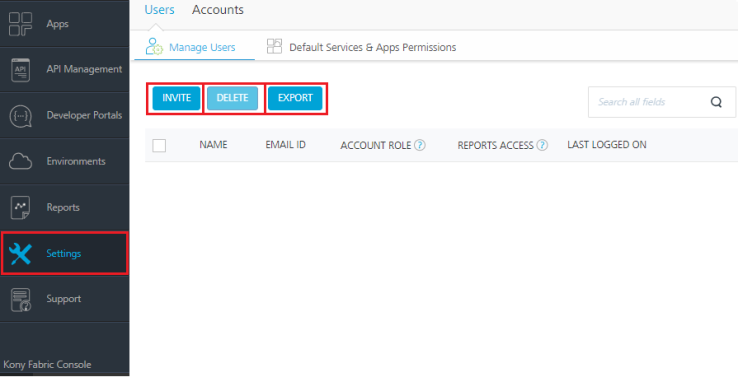
Task: Sort by LAST LOGGED ON column header
Action: pyautogui.click(x=607, y=145)
